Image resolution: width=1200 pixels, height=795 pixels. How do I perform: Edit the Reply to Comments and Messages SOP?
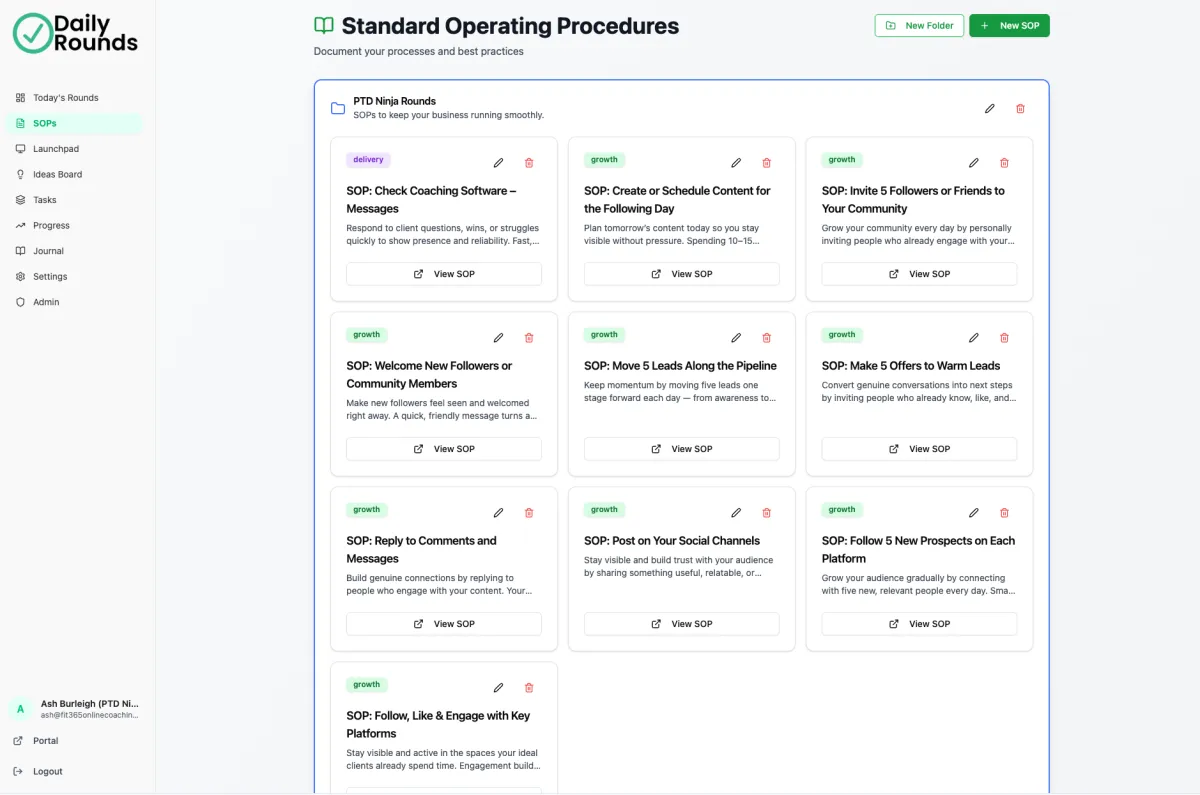tap(499, 513)
